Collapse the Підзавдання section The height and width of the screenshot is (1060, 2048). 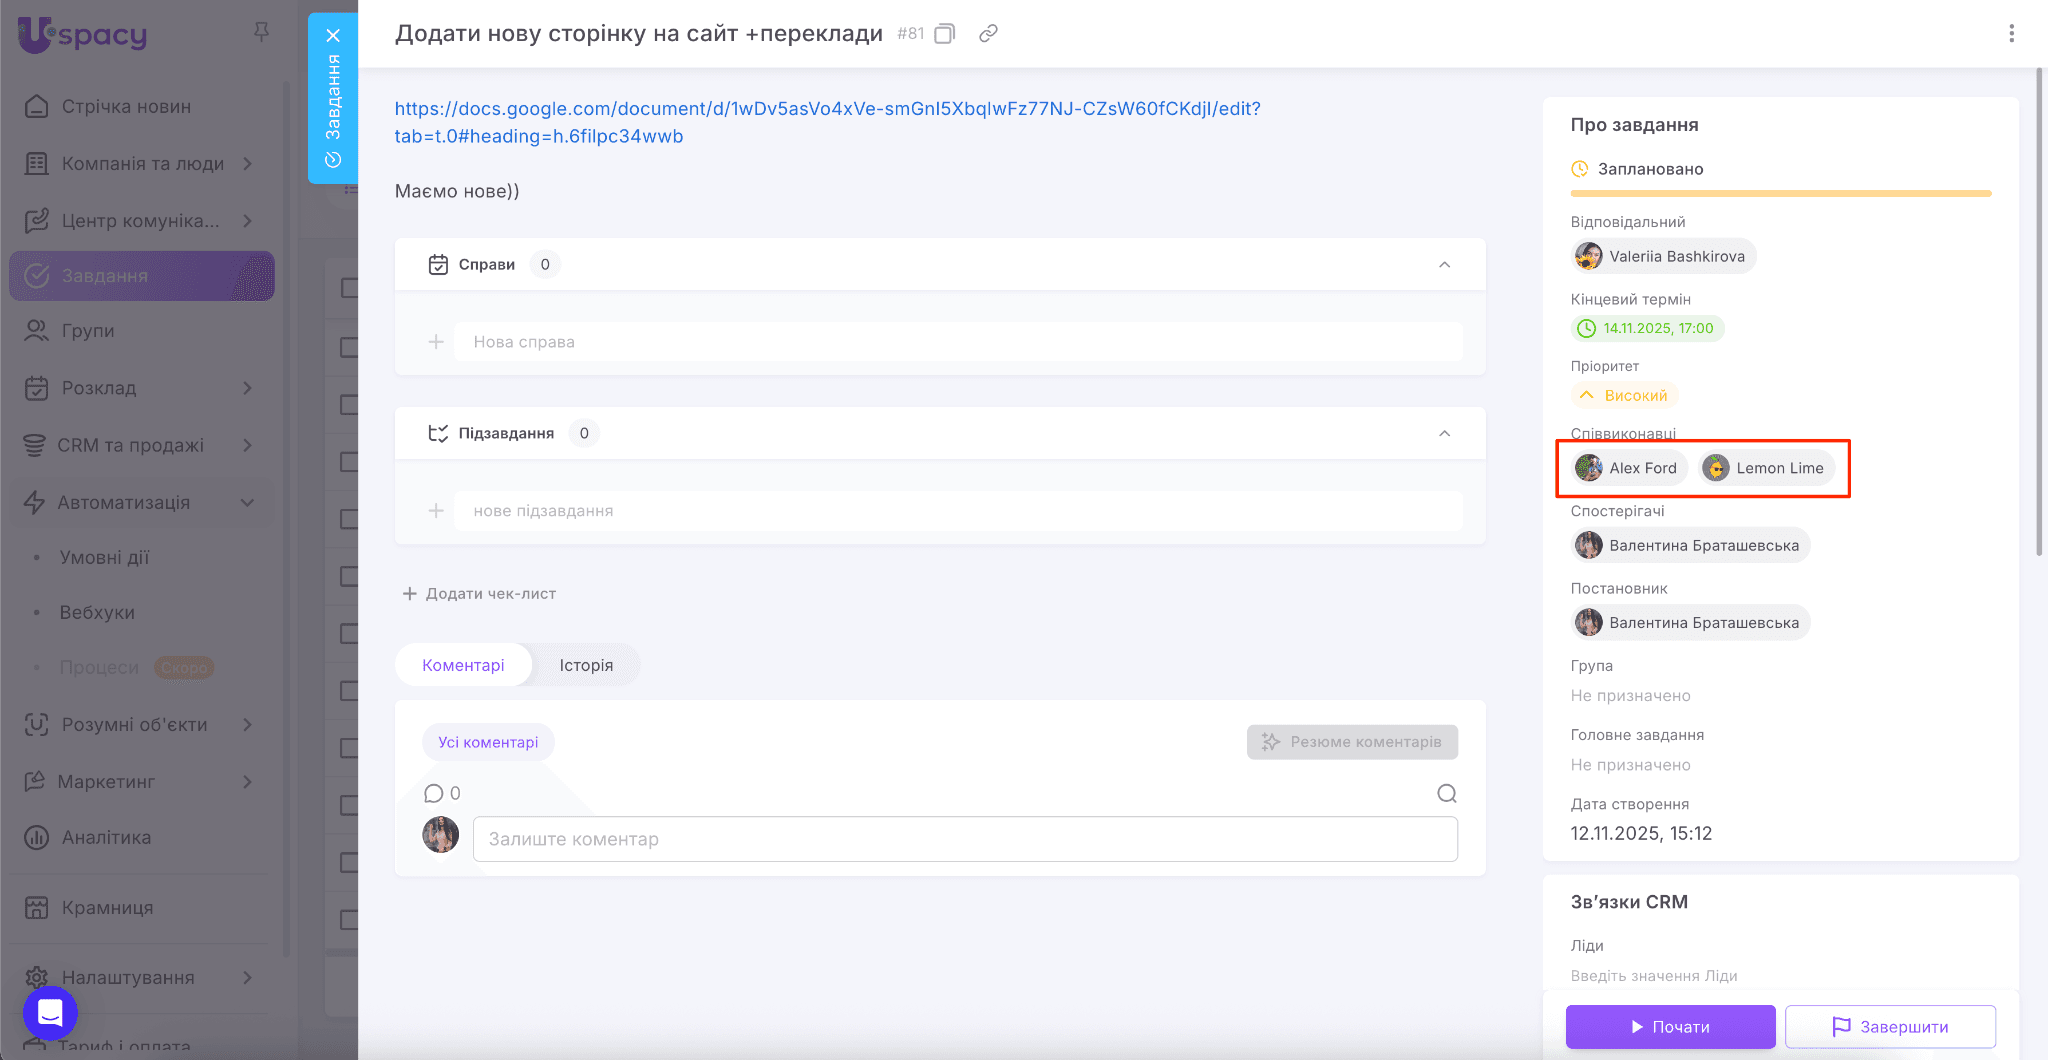click(x=1444, y=434)
